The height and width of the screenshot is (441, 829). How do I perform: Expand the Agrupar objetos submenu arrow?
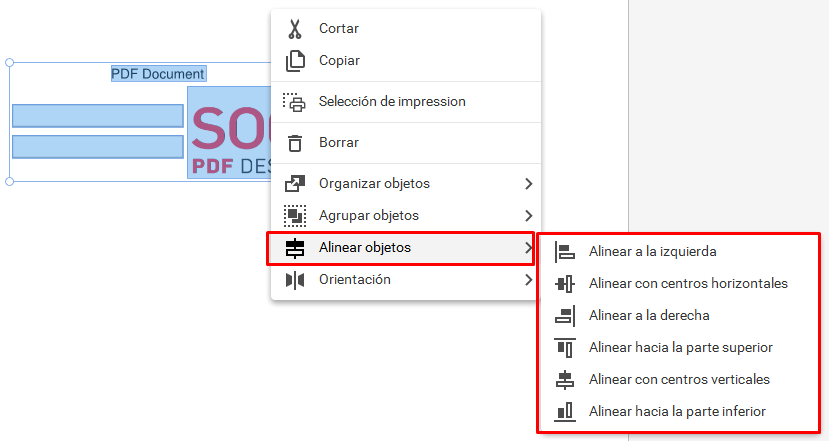(528, 216)
